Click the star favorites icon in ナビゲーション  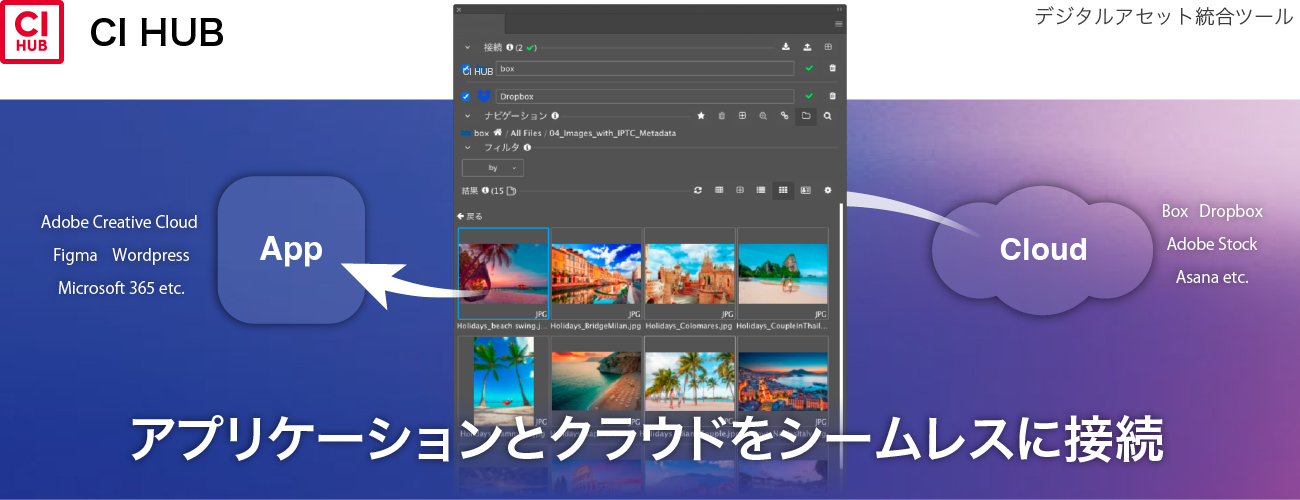click(x=701, y=116)
